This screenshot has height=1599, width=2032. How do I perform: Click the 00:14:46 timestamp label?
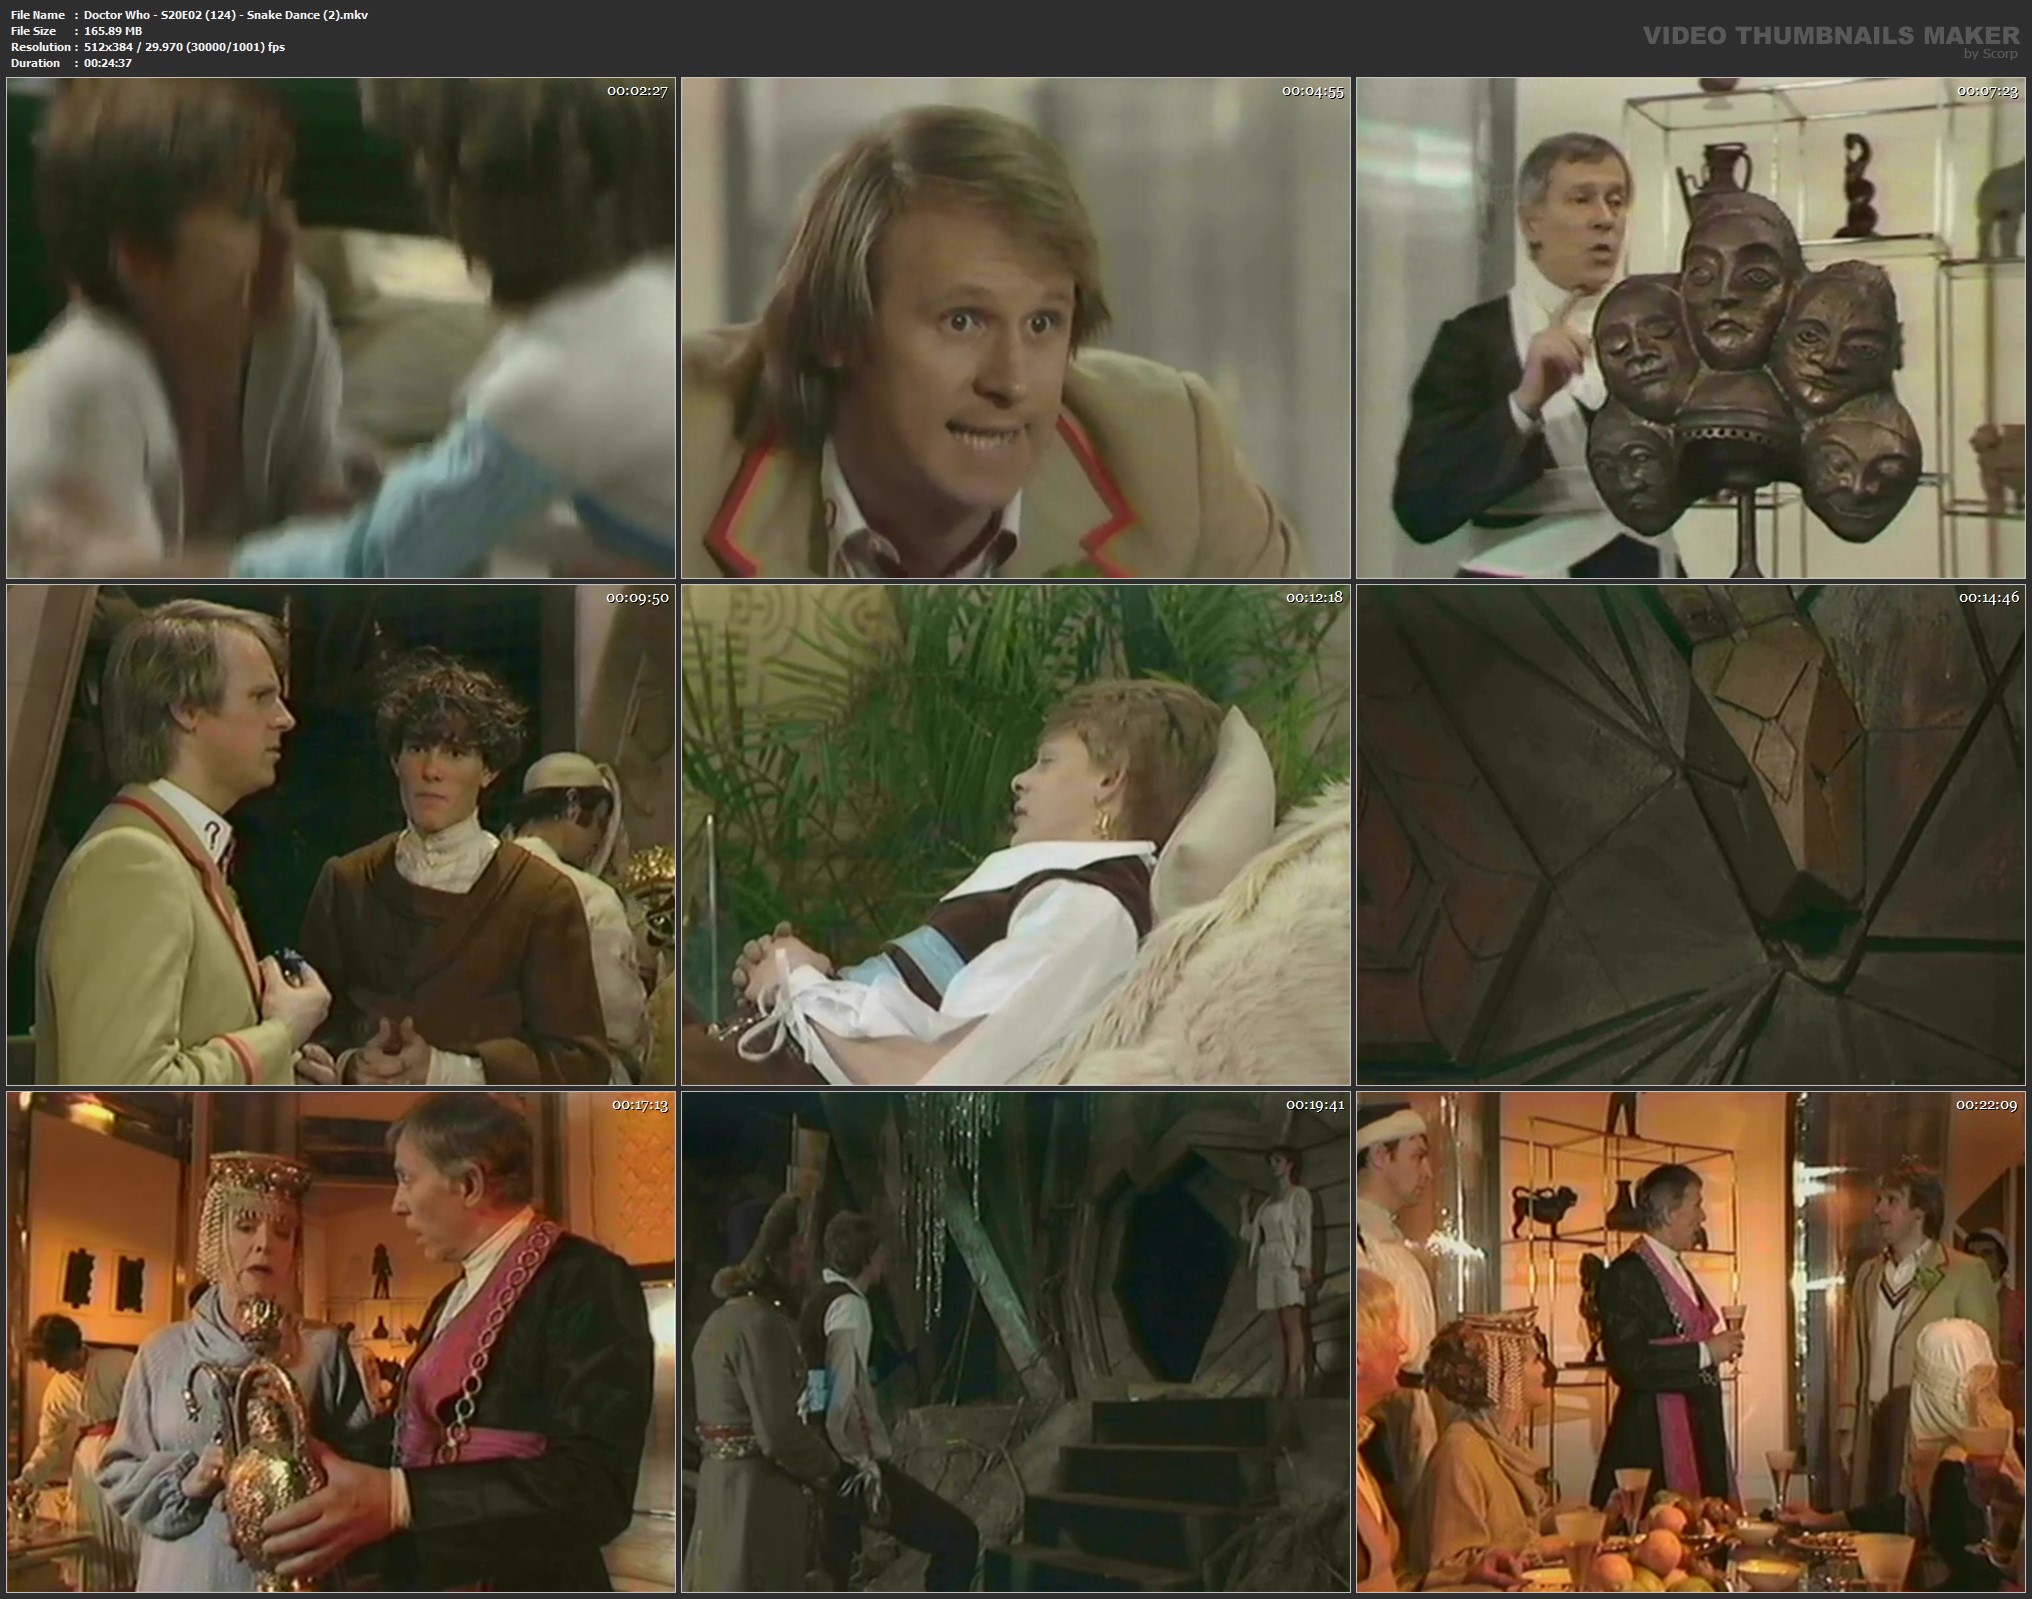[1988, 597]
